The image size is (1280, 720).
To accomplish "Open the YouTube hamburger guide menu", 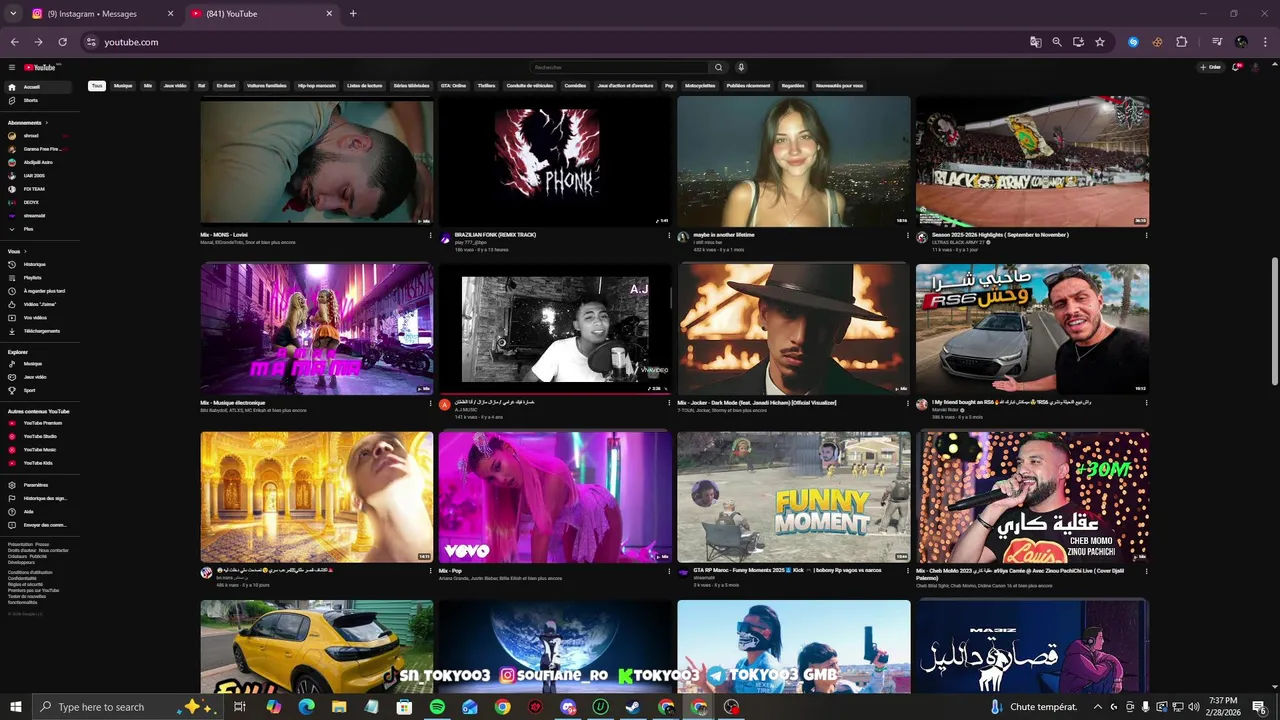I will (x=12, y=67).
